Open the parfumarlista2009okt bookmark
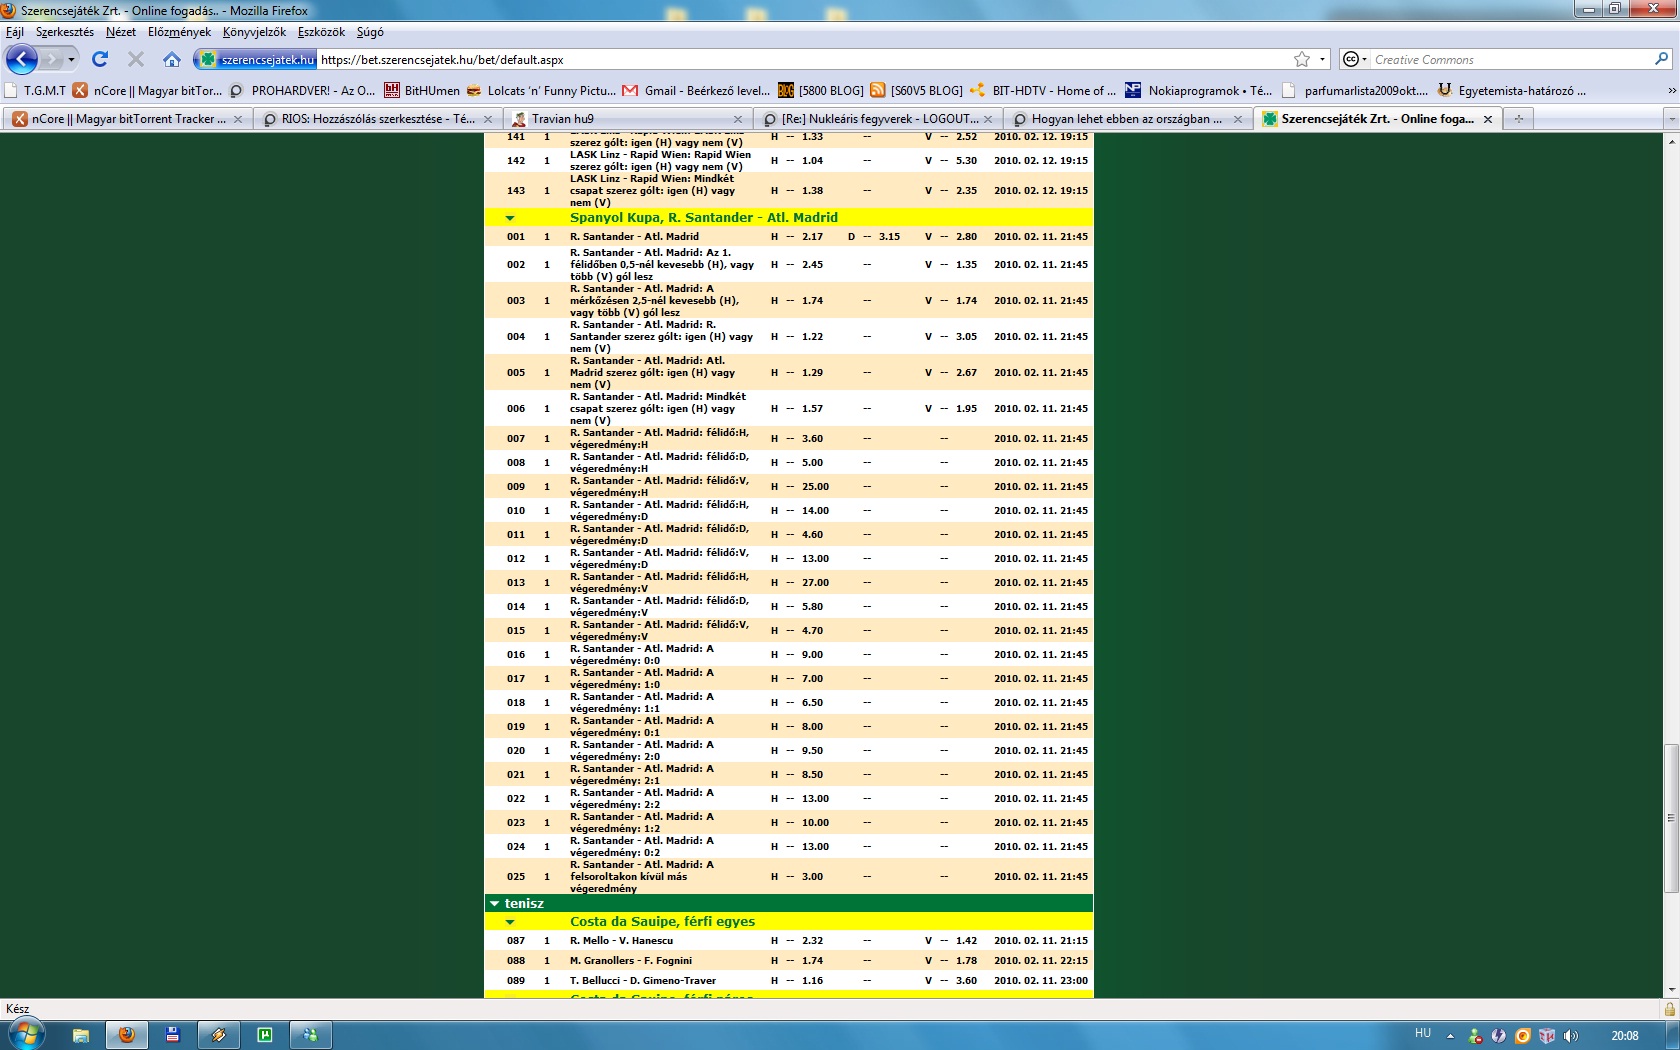 click(x=1355, y=90)
